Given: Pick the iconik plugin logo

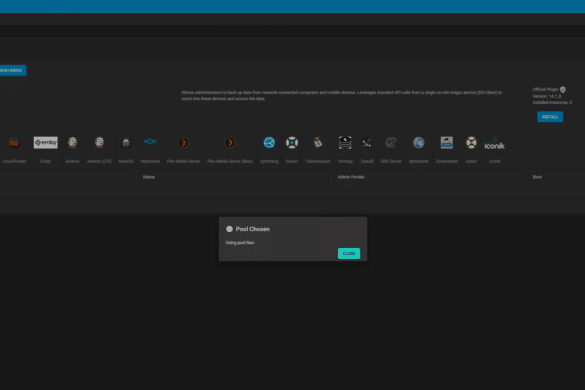Looking at the screenshot, I should pos(495,144).
